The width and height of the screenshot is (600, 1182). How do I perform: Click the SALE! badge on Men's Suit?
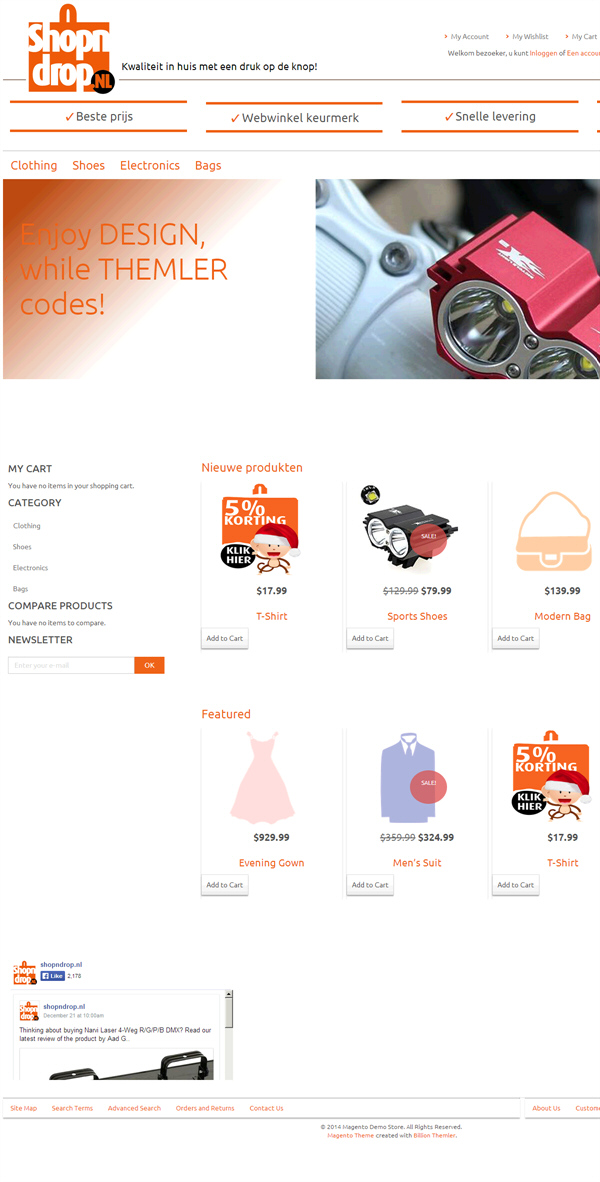(429, 784)
